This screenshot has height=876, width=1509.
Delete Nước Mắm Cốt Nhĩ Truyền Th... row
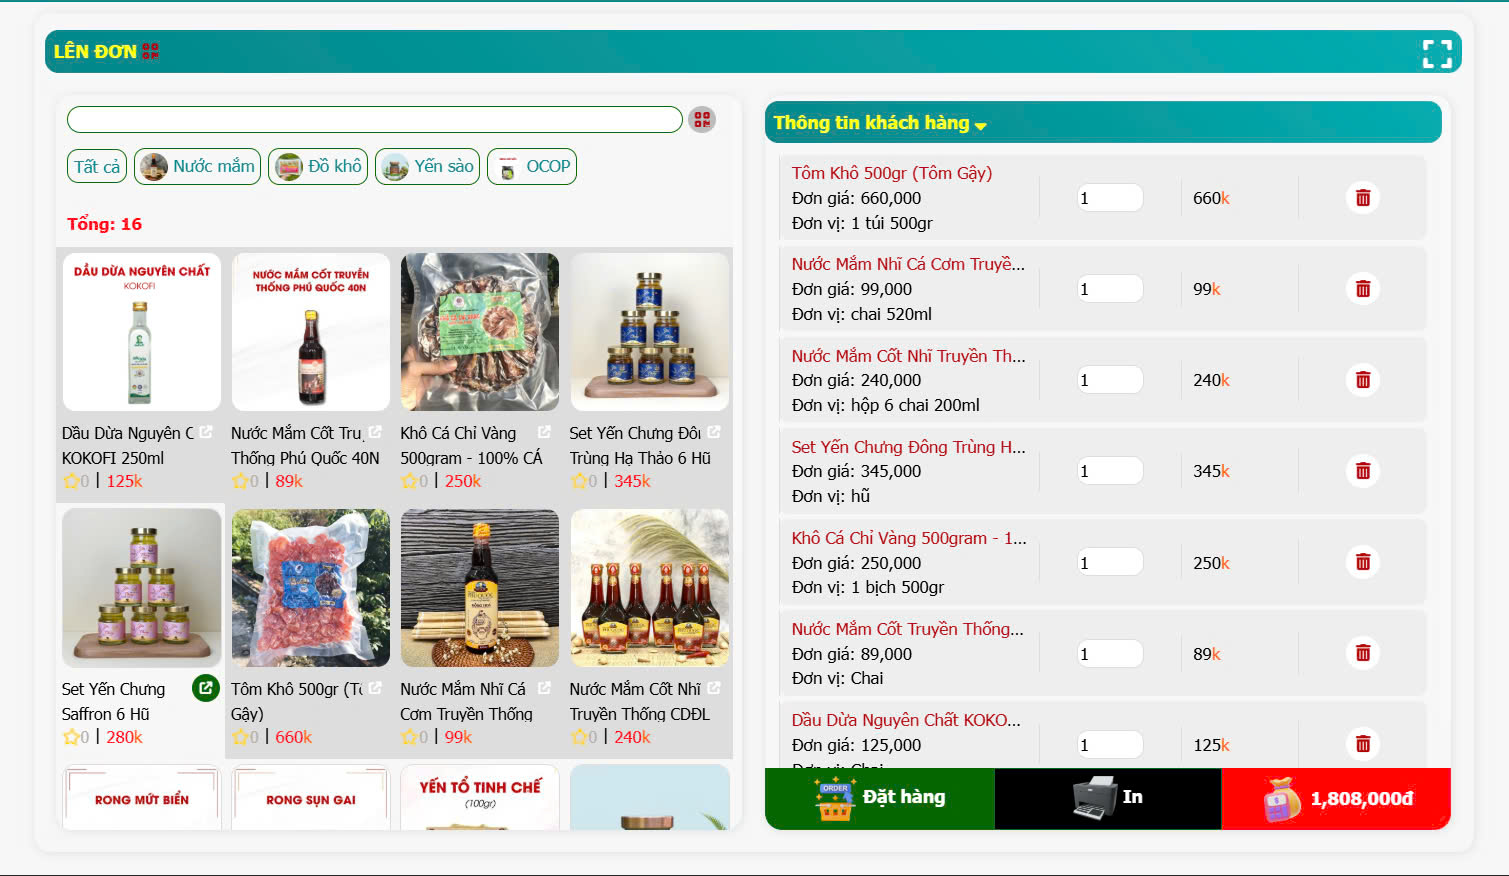click(1362, 380)
